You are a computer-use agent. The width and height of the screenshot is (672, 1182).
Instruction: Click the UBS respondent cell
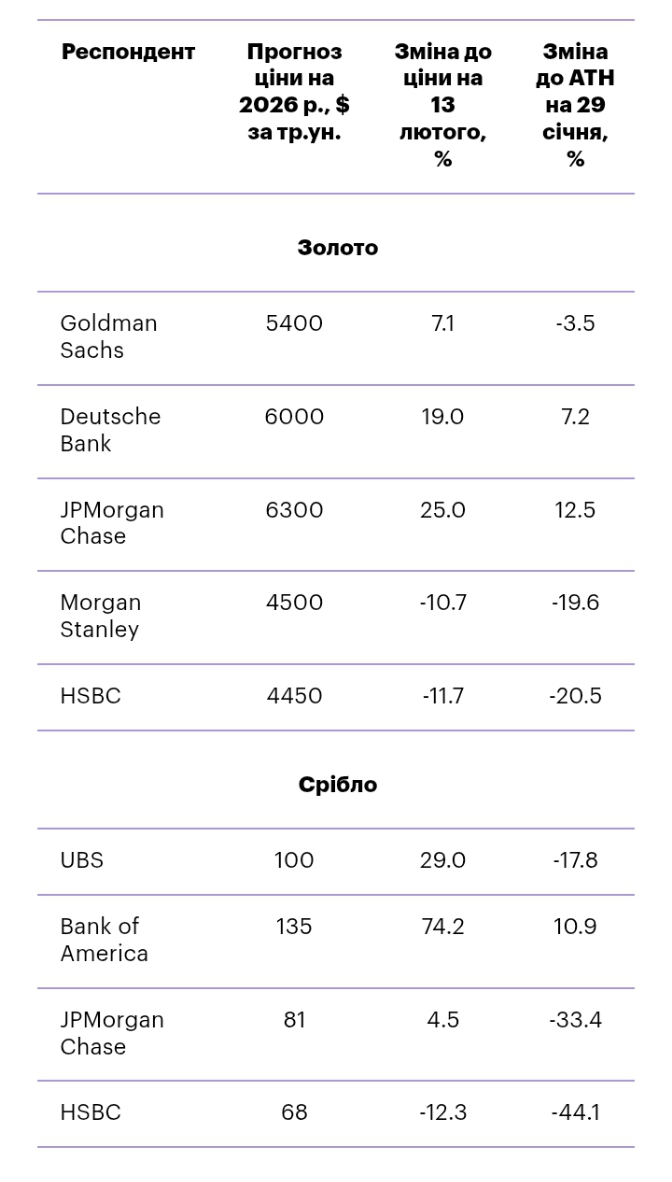[x=82, y=860]
